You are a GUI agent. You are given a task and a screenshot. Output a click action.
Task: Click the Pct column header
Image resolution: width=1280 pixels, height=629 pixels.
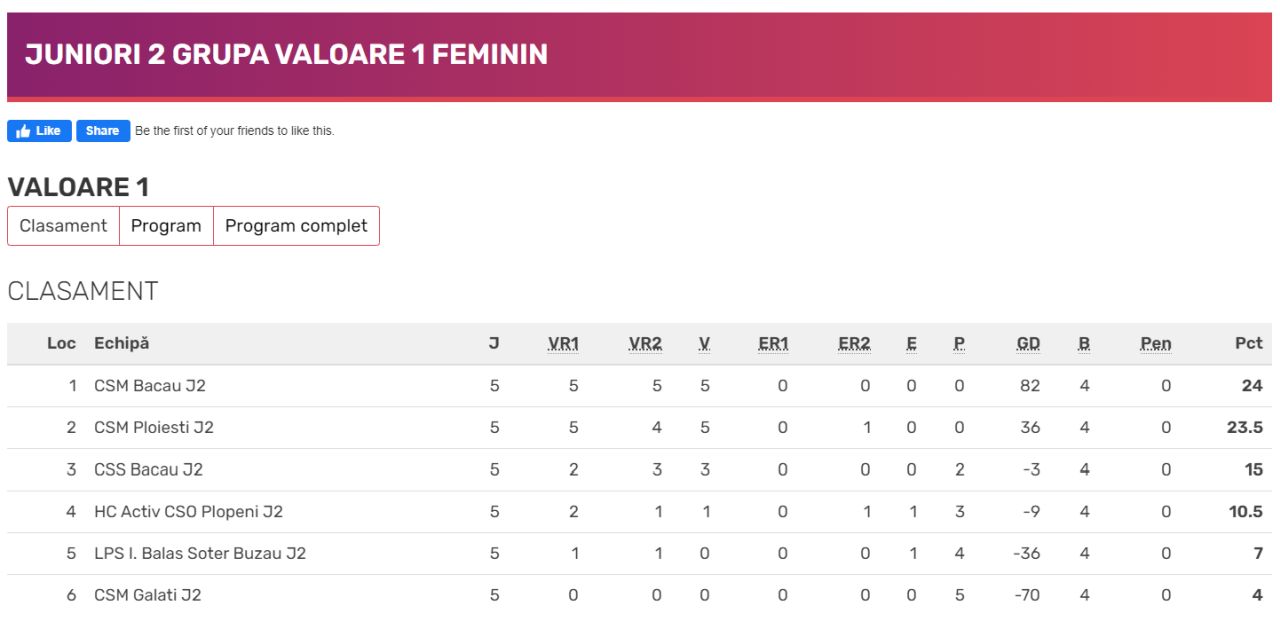pos(1248,344)
